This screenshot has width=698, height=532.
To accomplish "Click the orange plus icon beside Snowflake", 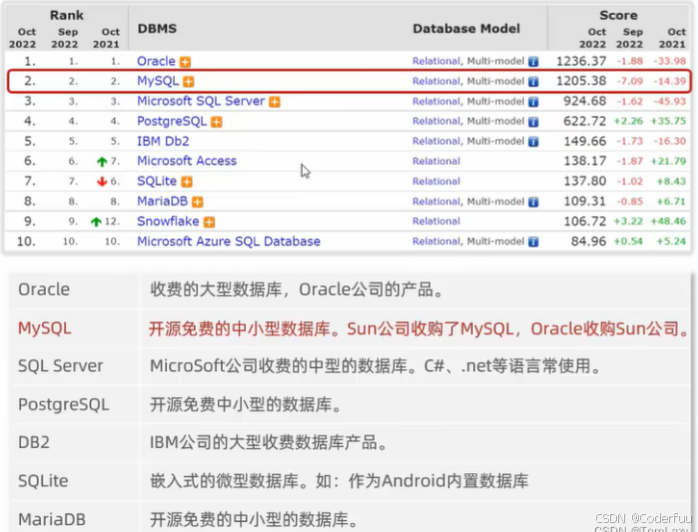I will pos(209,222).
